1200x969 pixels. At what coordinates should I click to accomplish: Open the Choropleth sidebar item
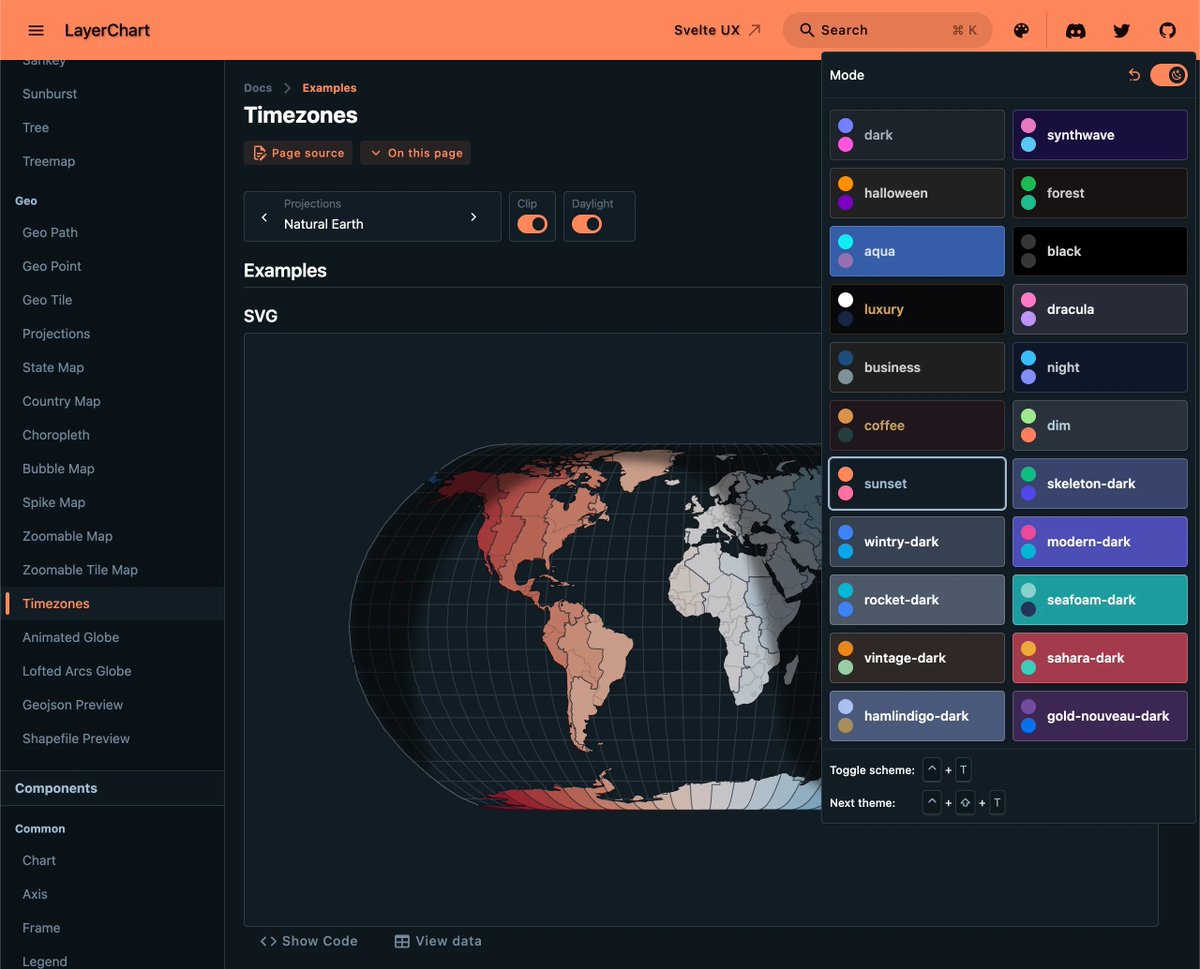click(56, 435)
